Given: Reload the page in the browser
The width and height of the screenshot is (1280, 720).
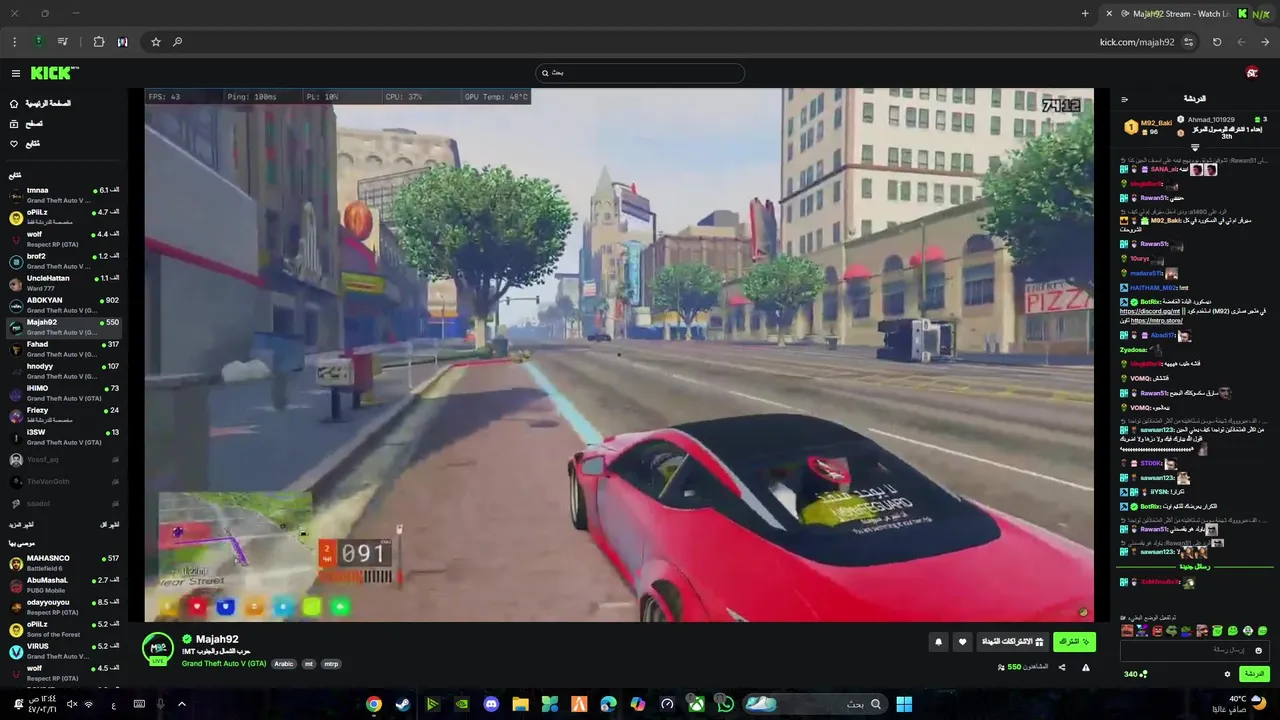Looking at the screenshot, I should [x=1217, y=42].
